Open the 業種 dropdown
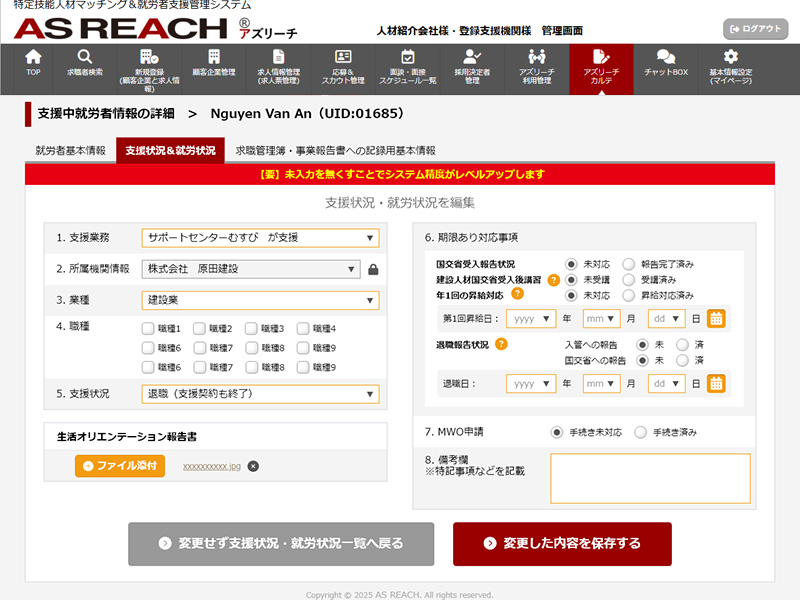800x600 pixels. click(x=260, y=301)
